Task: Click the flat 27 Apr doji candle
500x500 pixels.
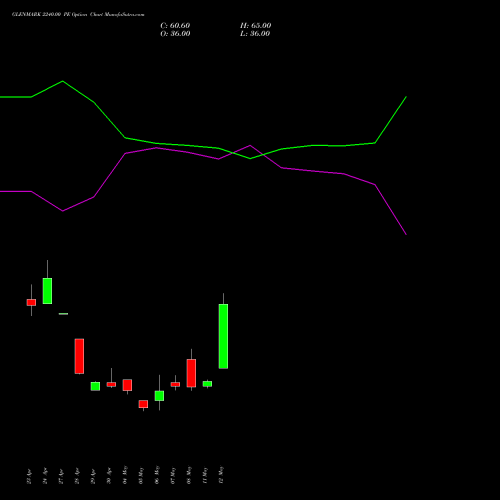Action: point(63,314)
